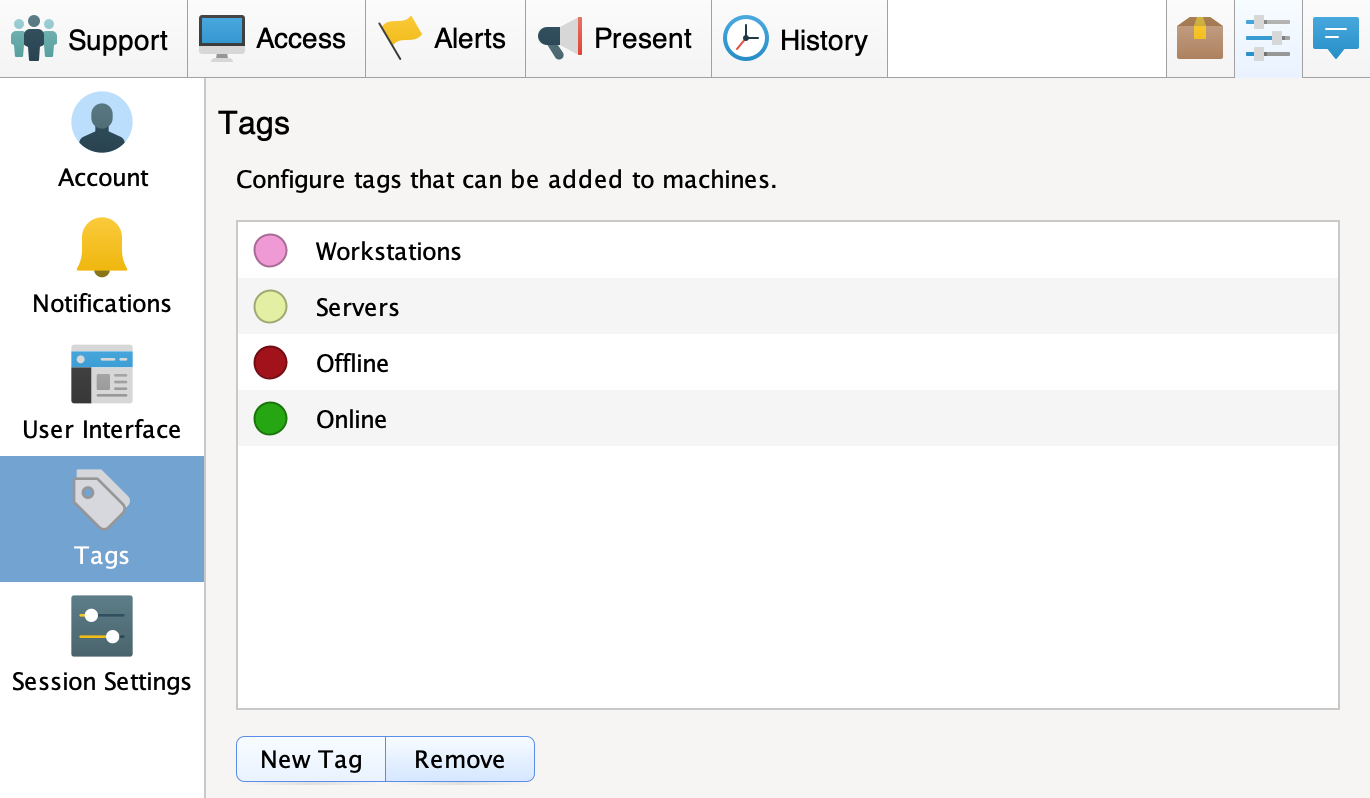Select the Workstations tag name

388,251
